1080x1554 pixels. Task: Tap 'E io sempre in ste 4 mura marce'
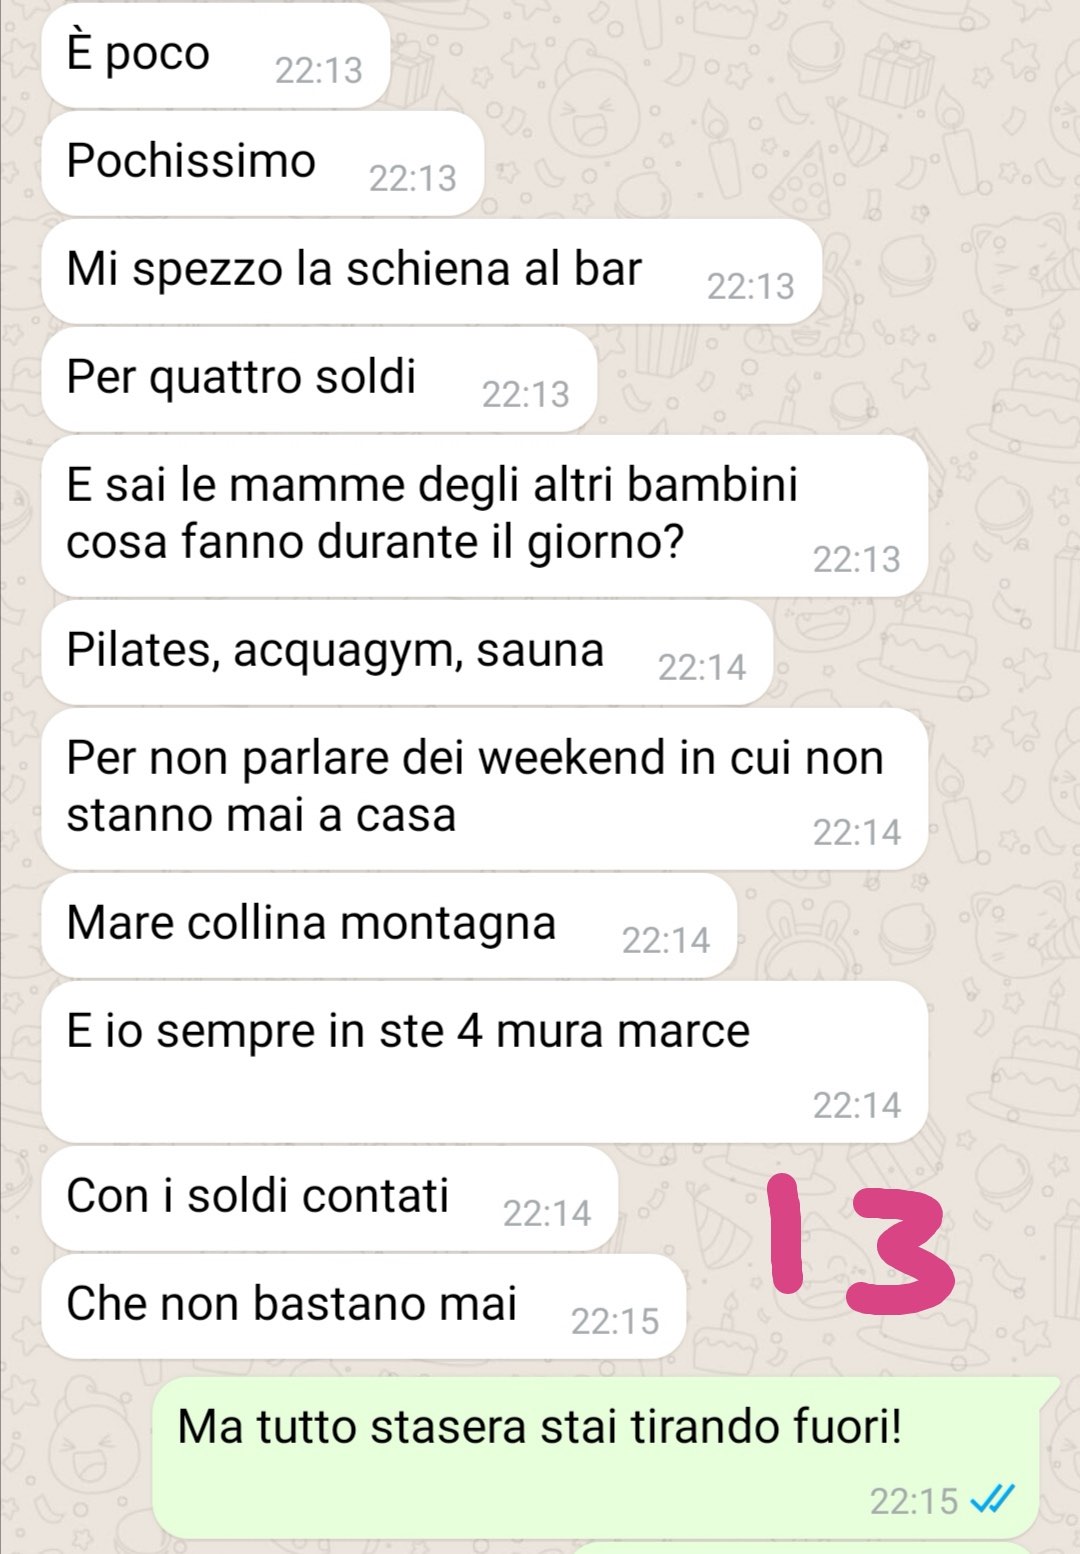click(485, 1061)
